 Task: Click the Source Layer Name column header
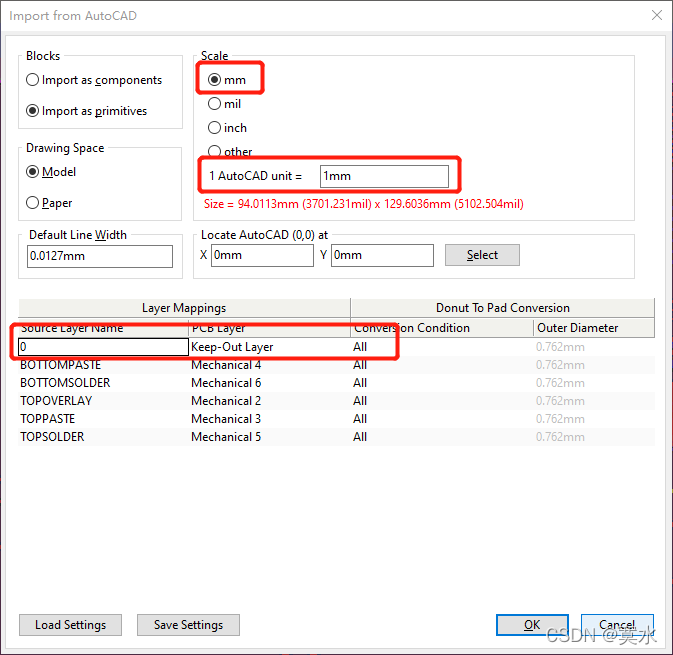(103, 328)
